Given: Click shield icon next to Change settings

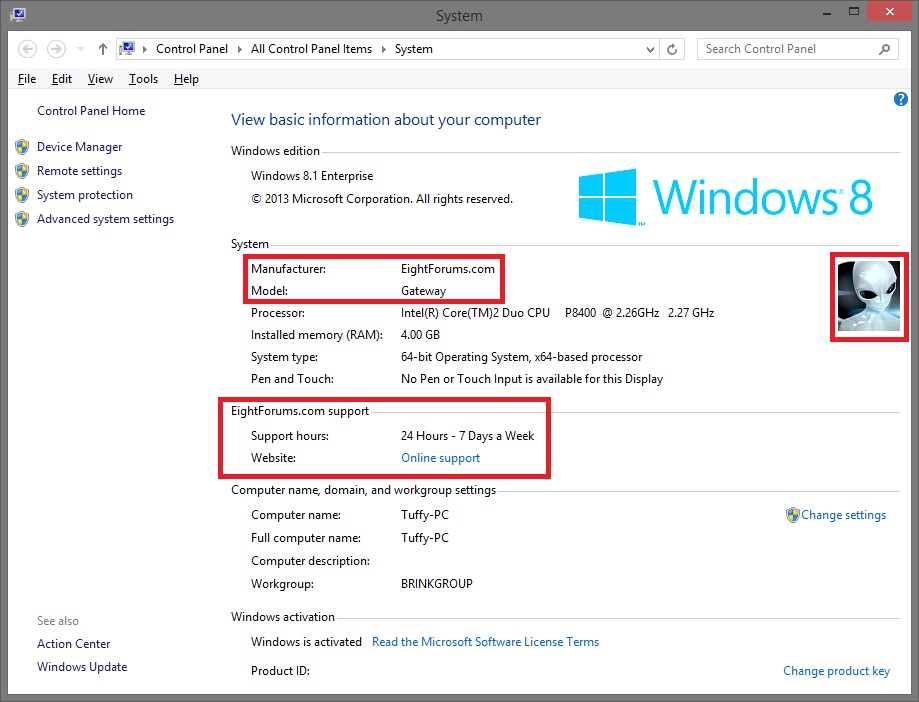Looking at the screenshot, I should (792, 515).
